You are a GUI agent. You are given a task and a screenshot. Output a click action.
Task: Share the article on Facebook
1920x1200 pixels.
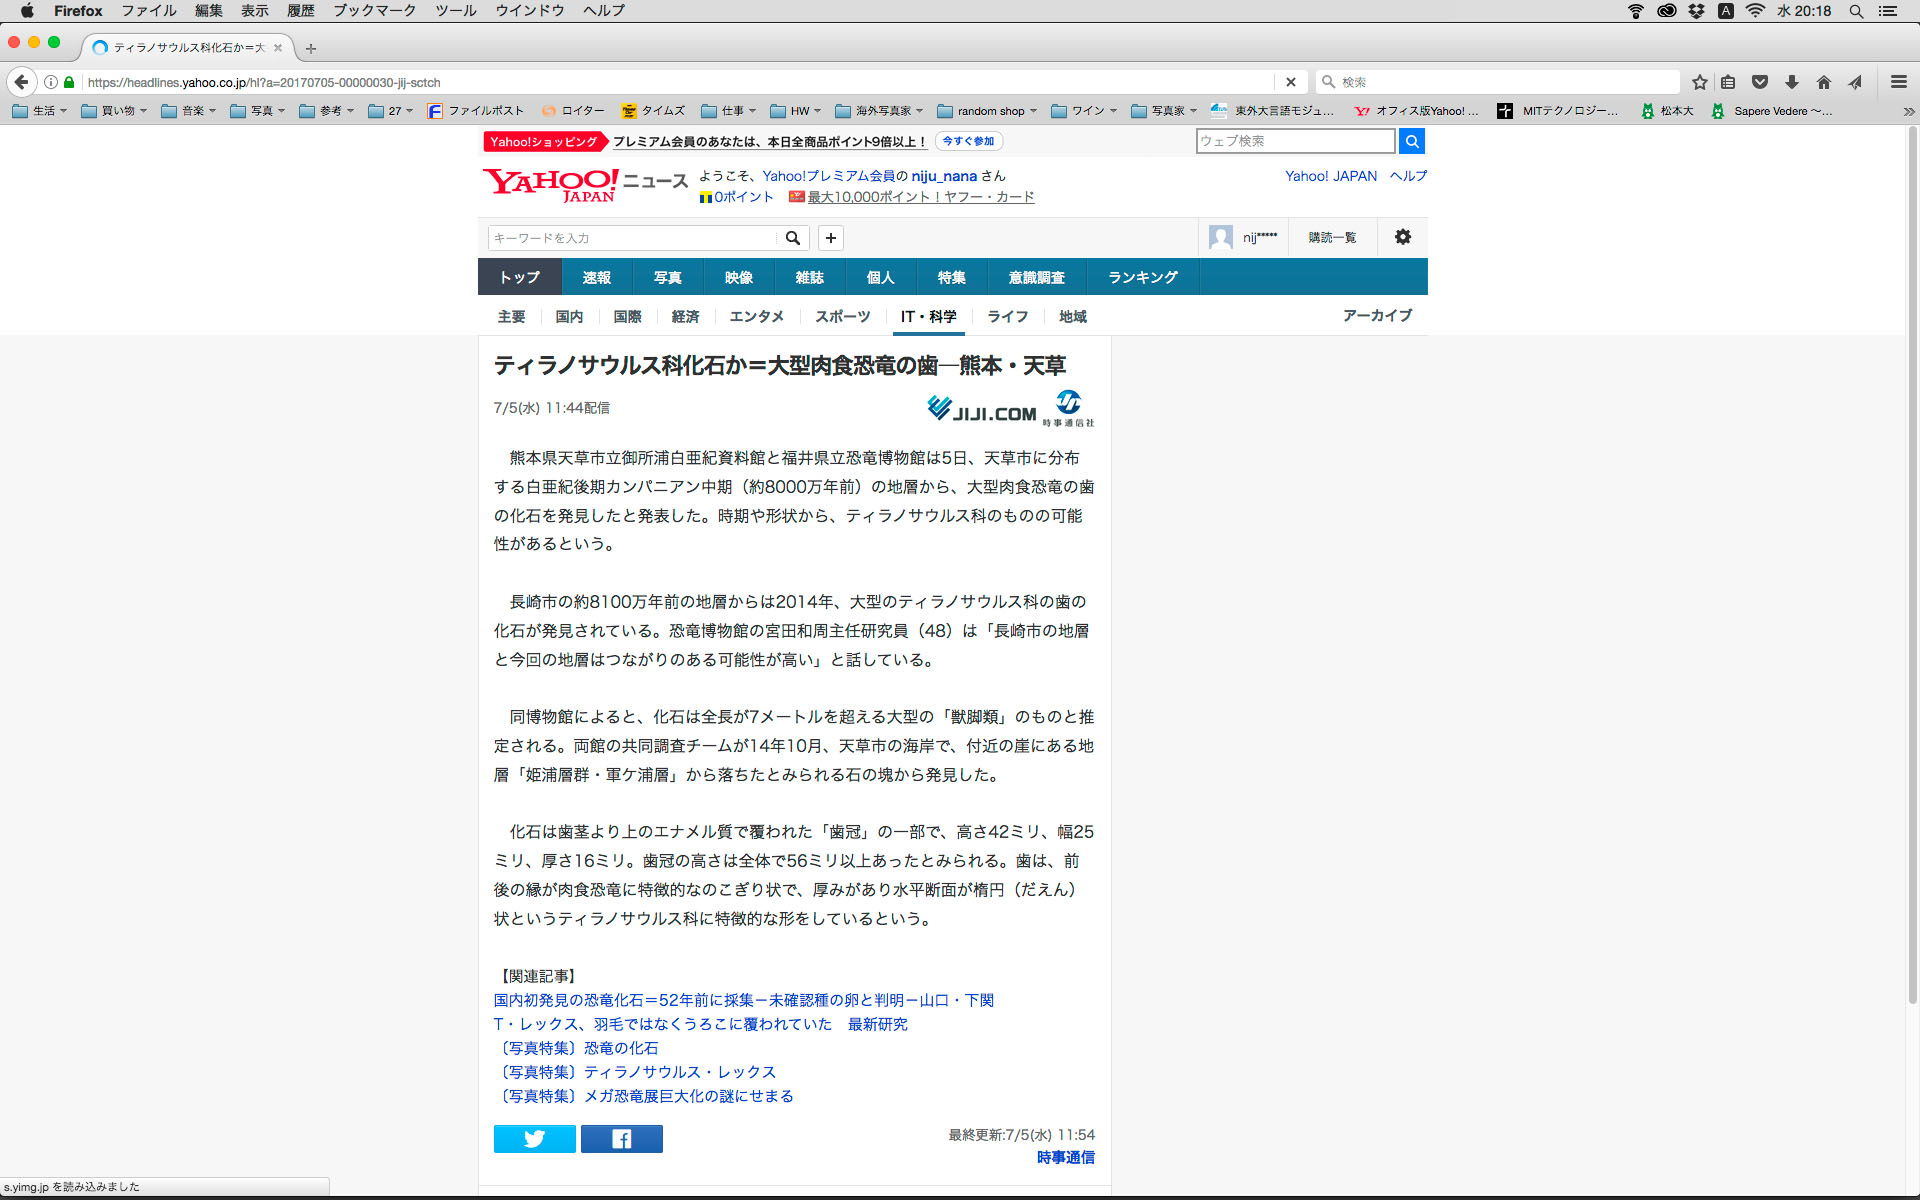[x=621, y=1139]
